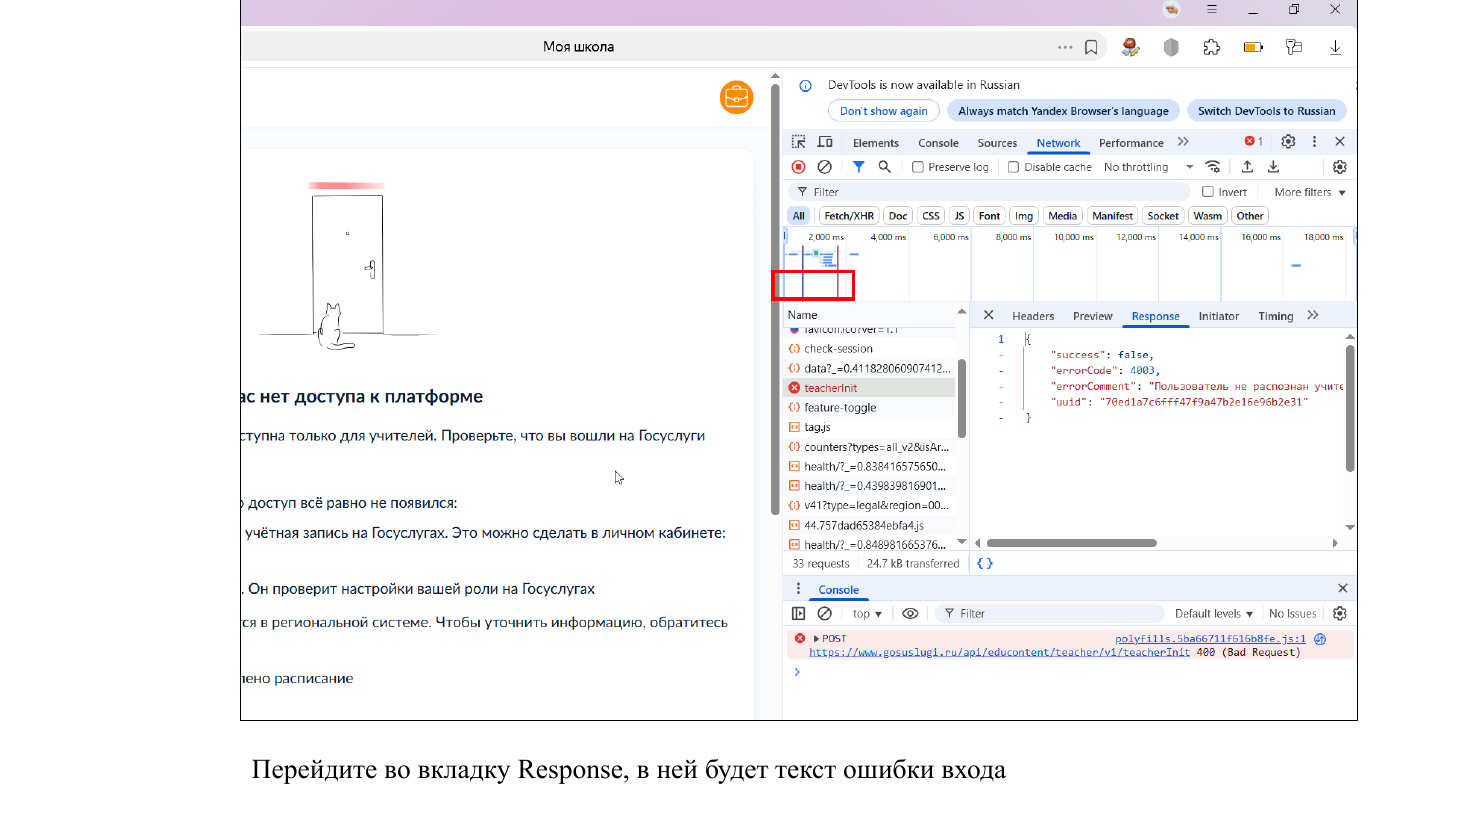The image size is (1467, 825).
Task: Select JS request type filter
Action: tap(959, 216)
